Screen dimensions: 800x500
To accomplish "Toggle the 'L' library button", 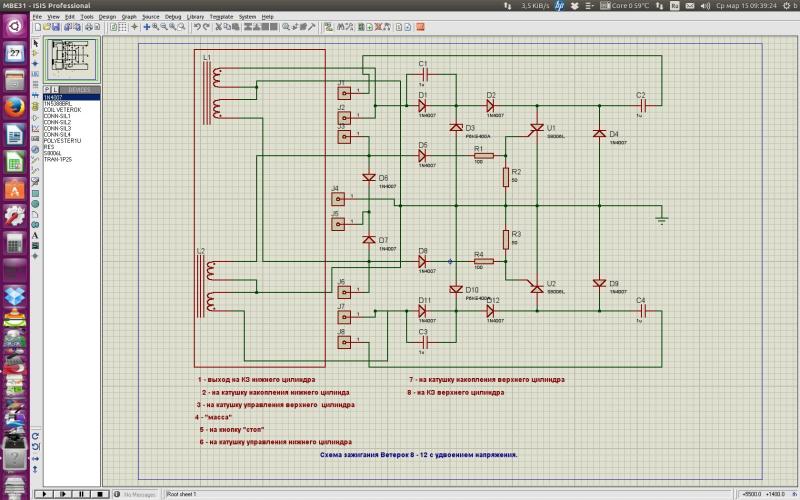I will 55,89.
